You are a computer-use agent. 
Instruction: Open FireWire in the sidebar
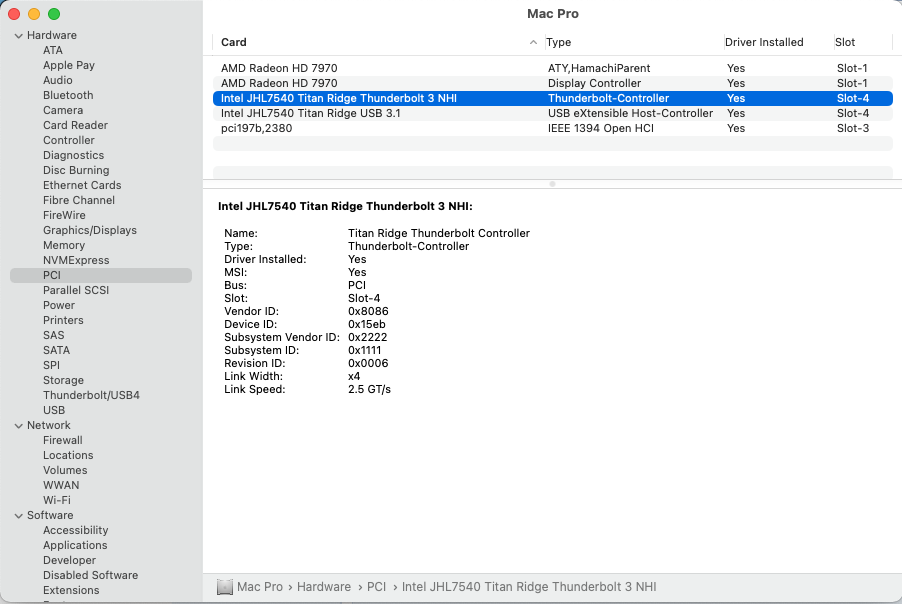coord(64,215)
